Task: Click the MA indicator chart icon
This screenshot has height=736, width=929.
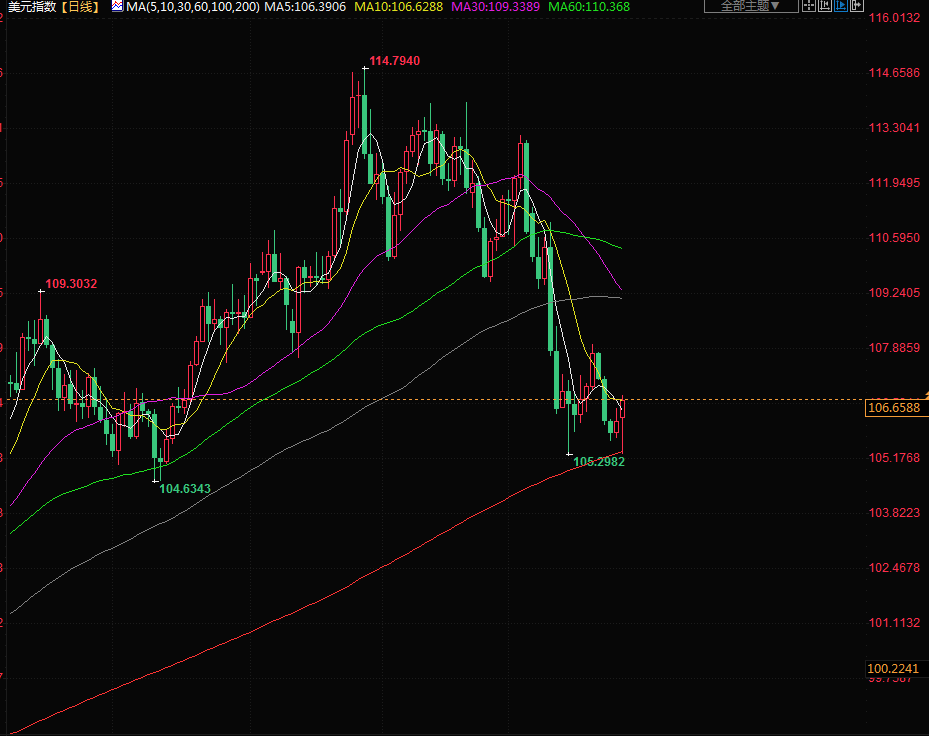Action: [x=117, y=7]
